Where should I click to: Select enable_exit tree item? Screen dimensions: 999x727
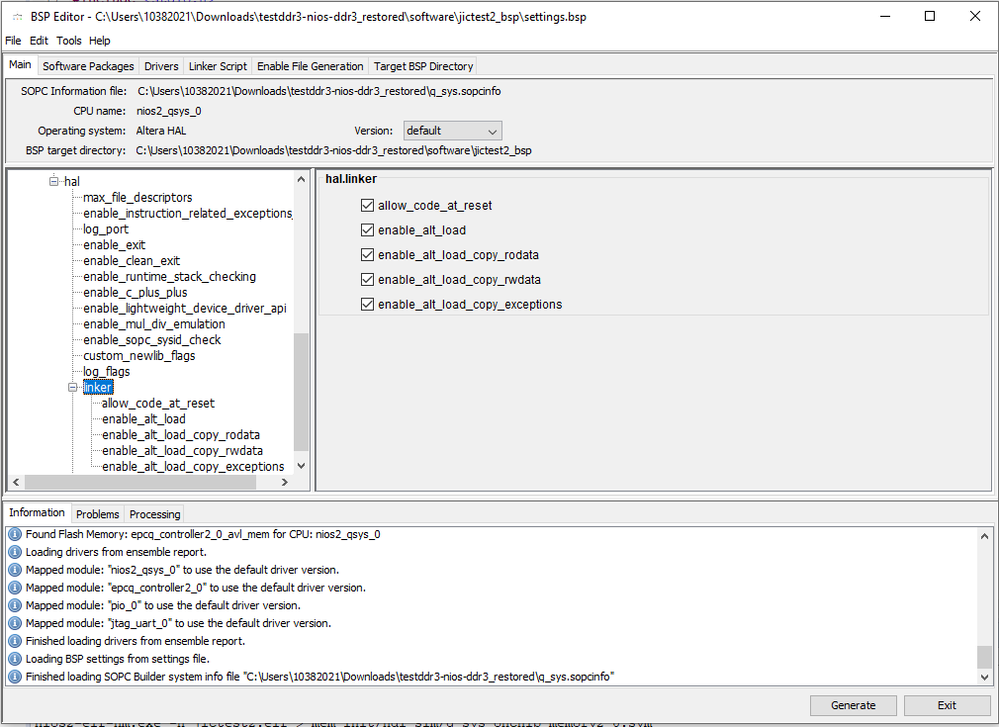tap(114, 245)
